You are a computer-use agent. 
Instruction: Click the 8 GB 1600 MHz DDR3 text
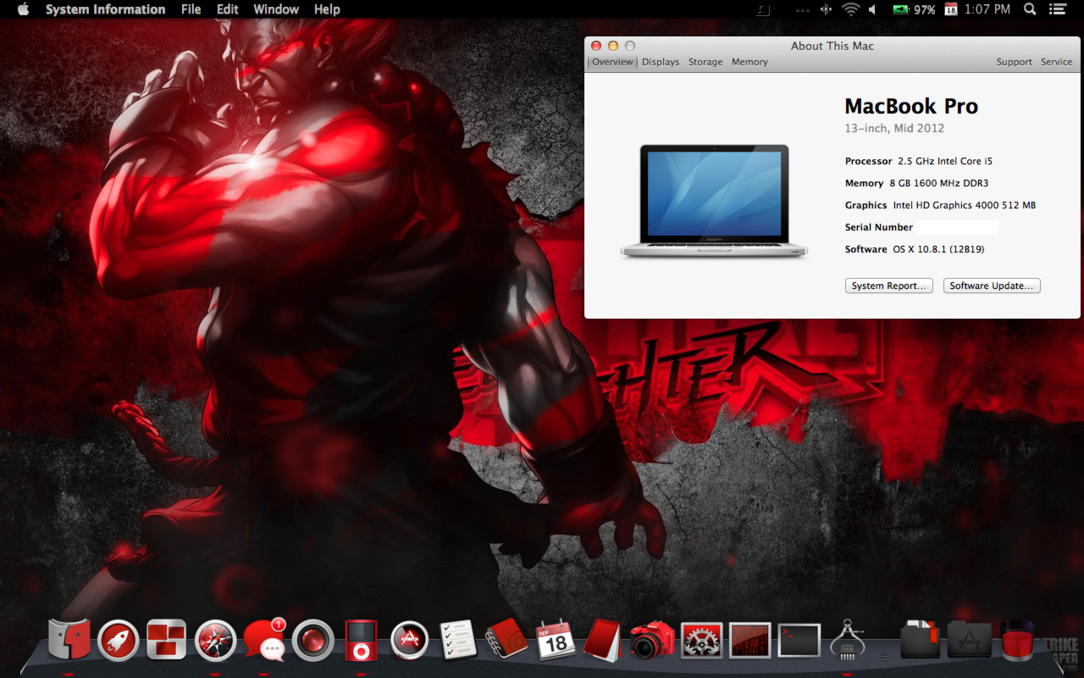939,183
